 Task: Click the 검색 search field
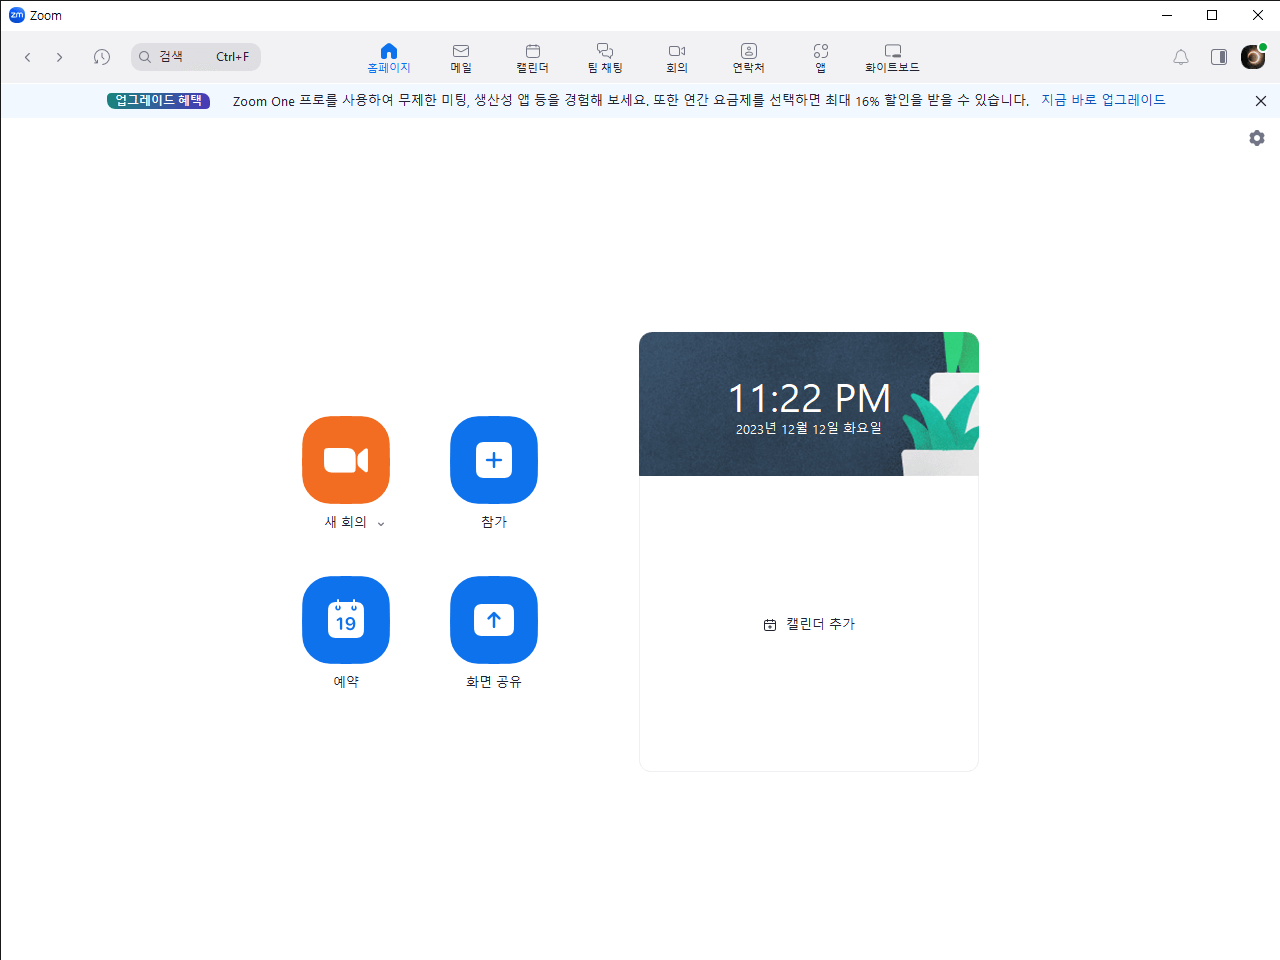click(x=196, y=57)
